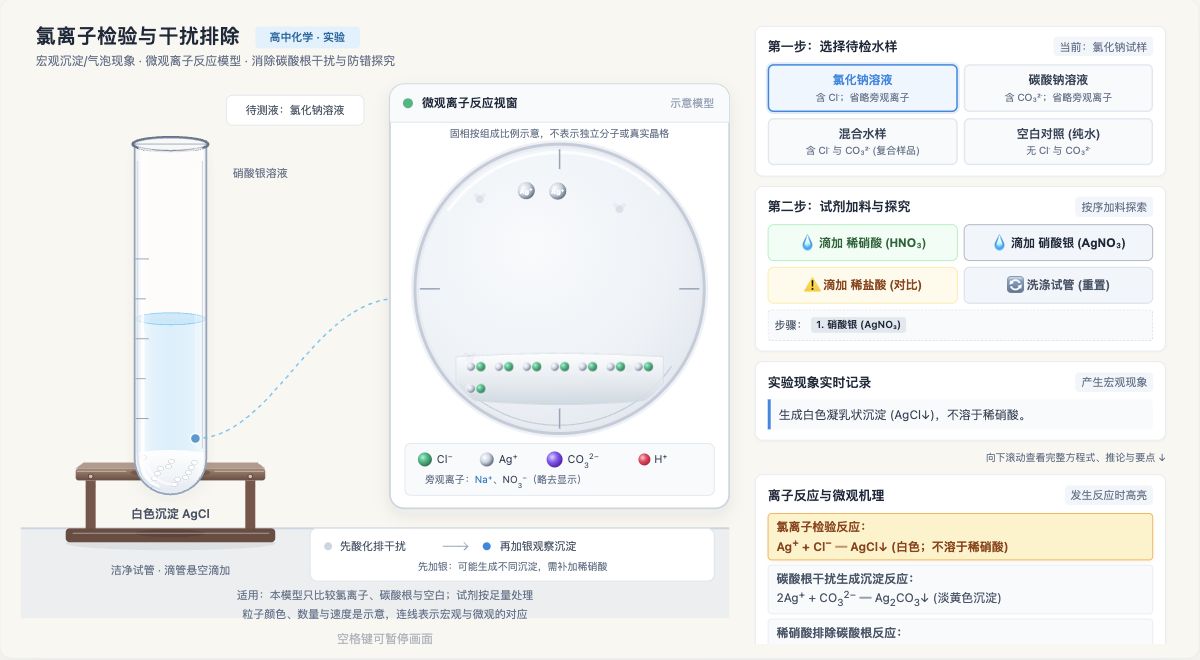1200x660 pixels.
Task: Select the 碳酸钠溶液 water sample
Action: pyautogui.click(x=1058, y=88)
